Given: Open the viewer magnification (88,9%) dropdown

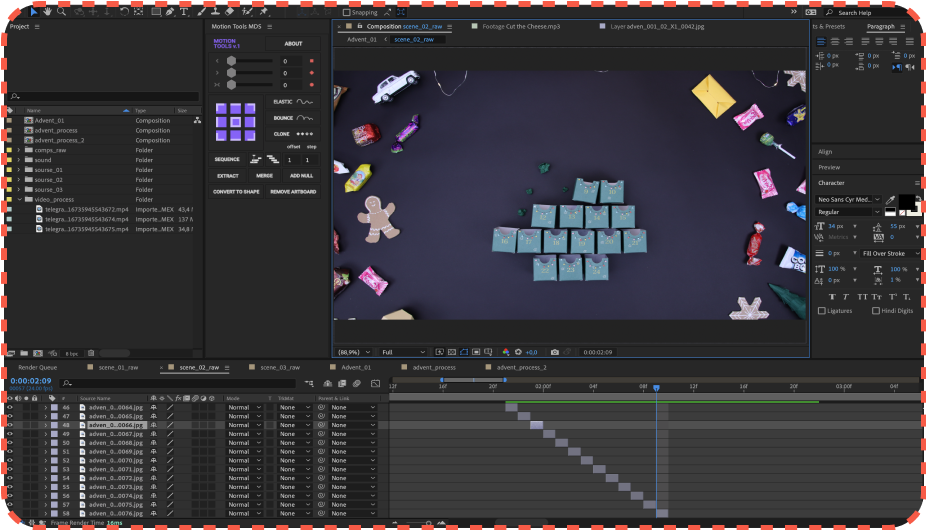Looking at the screenshot, I should [354, 352].
